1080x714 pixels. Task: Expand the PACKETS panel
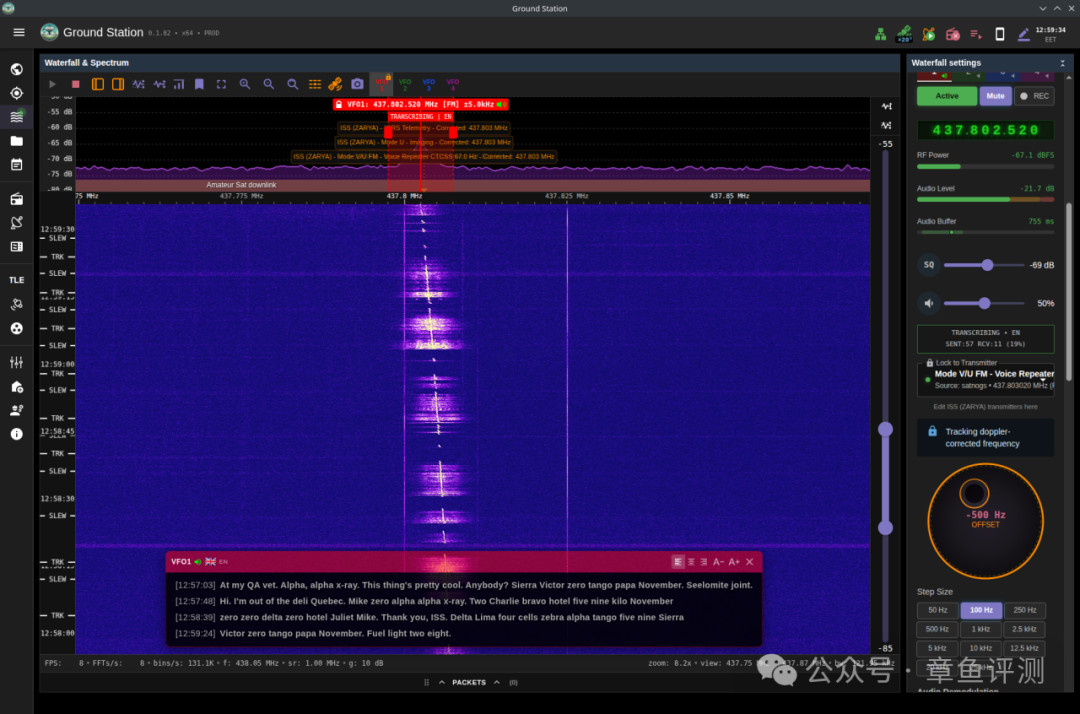[x=470, y=682]
